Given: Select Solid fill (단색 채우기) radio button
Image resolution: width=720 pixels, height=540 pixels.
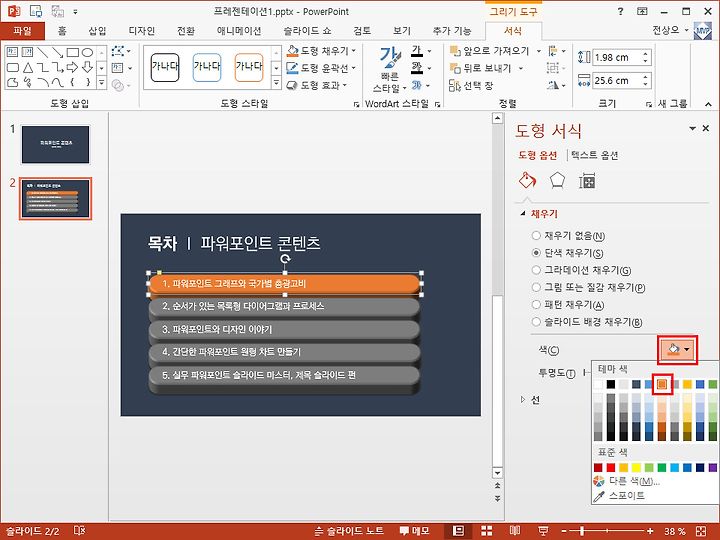Looking at the screenshot, I should click(x=536, y=253).
